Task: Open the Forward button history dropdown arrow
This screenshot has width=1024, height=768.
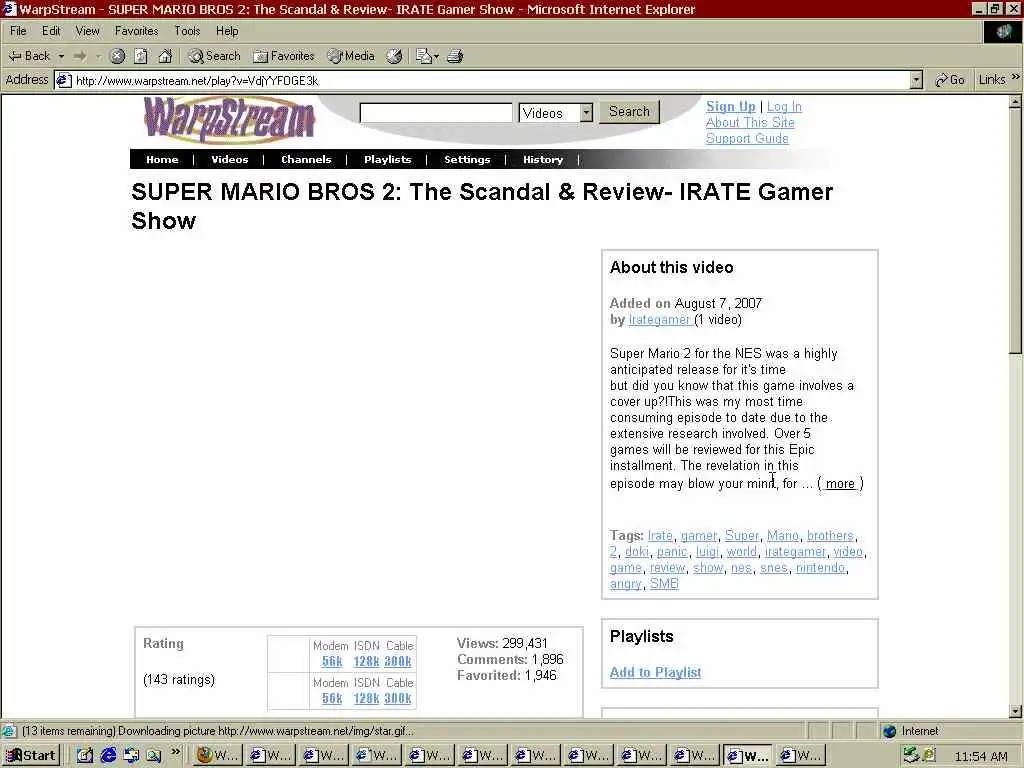Action: pos(98,56)
